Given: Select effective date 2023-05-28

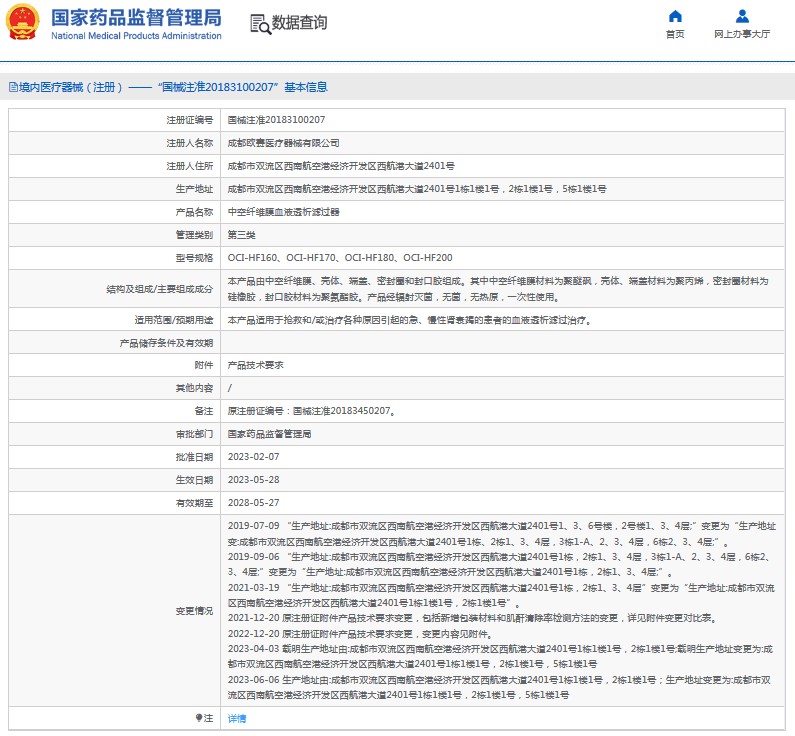Looking at the screenshot, I should (254, 480).
